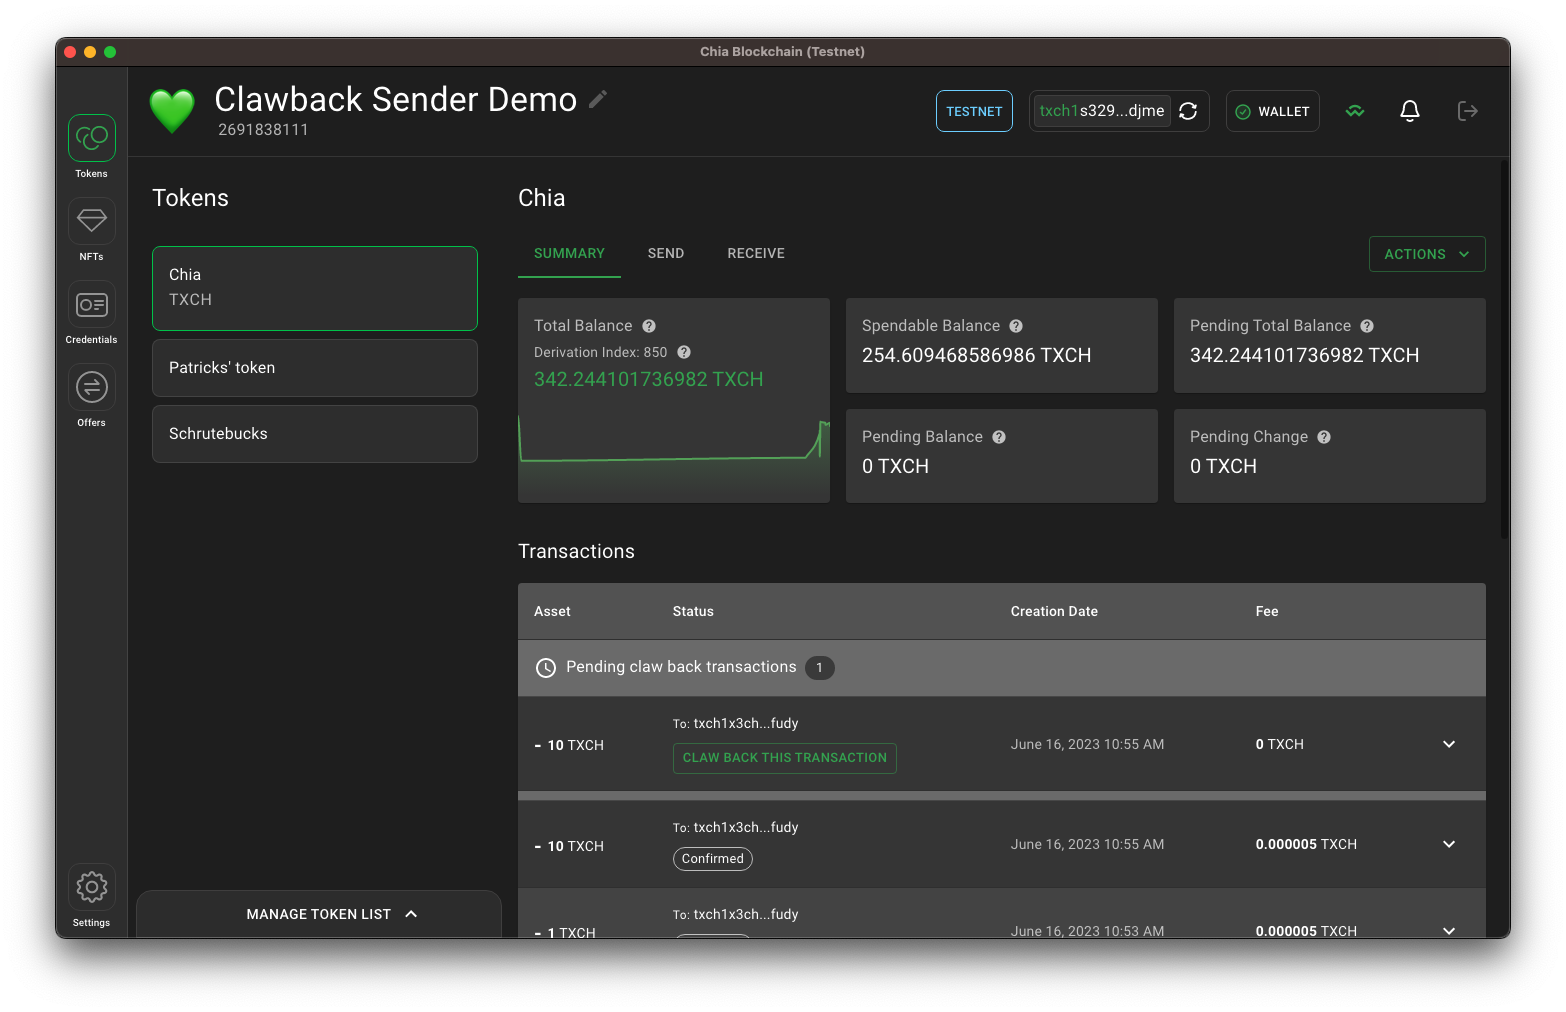Open the Credentials sidebar icon
Viewport: 1566px width, 1012px height.
[92, 304]
